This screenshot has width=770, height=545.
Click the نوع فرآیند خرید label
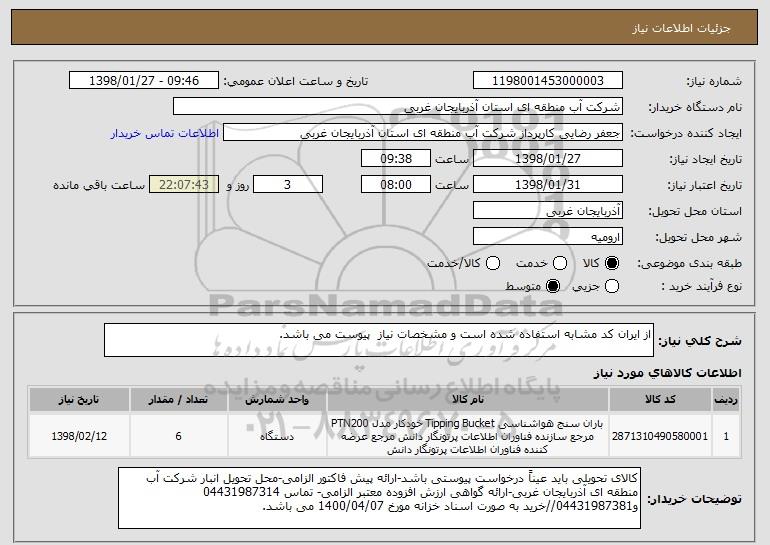[x=701, y=286]
